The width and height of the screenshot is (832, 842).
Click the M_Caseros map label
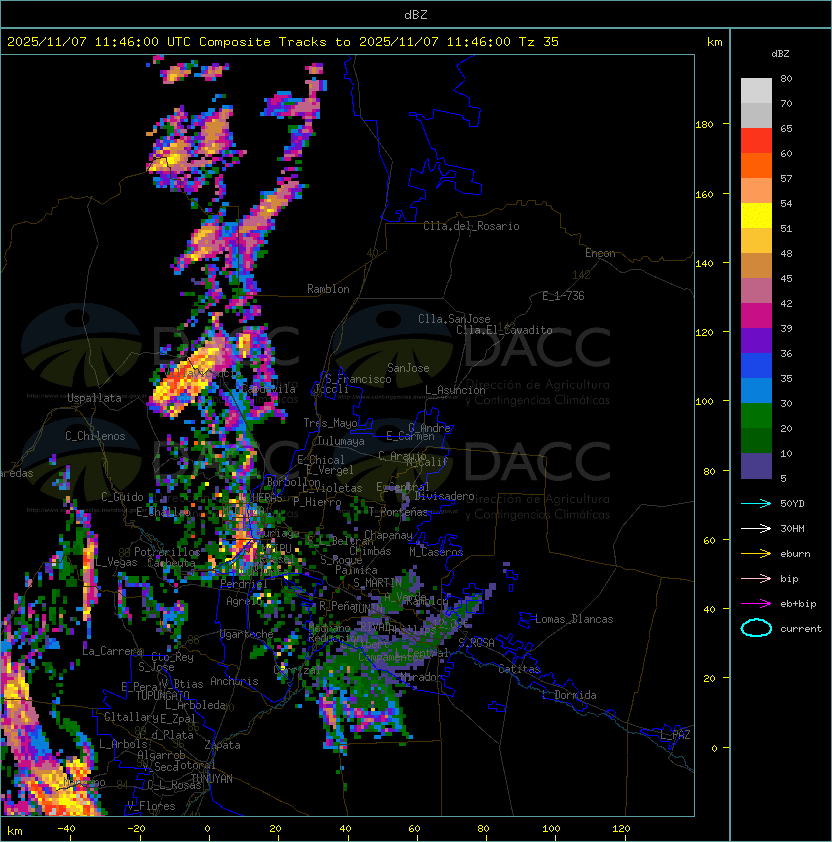[x=436, y=552]
